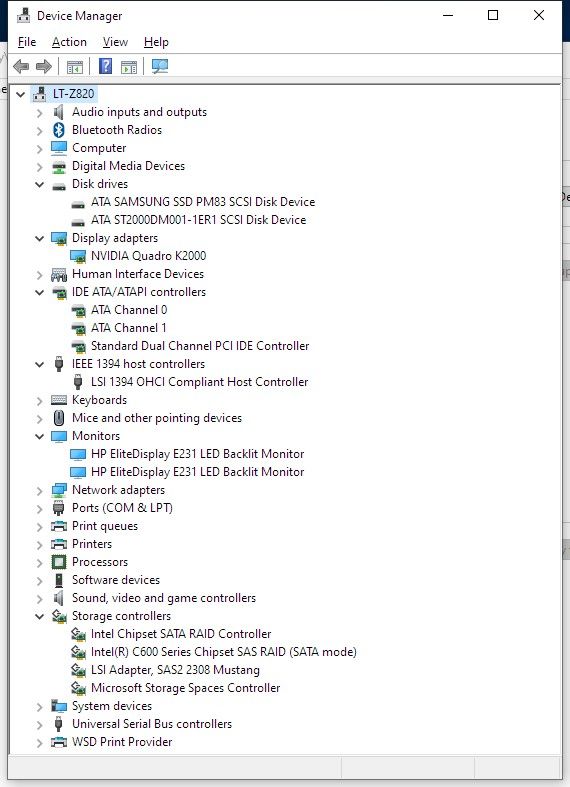Click the Keyboards category icon
Screen dimensions: 570x787
[59, 400]
